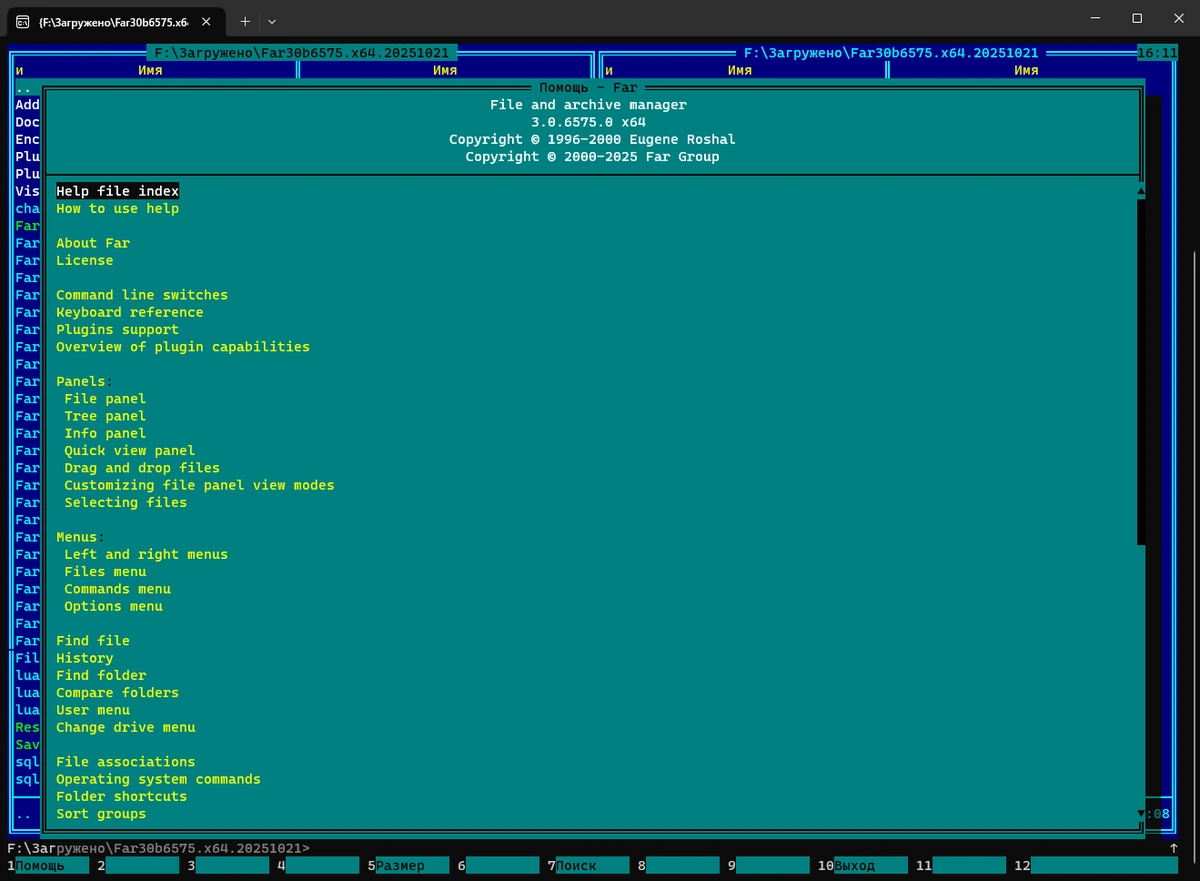
Task: Click help scrollbar up arrow
Action: pyautogui.click(x=1141, y=191)
